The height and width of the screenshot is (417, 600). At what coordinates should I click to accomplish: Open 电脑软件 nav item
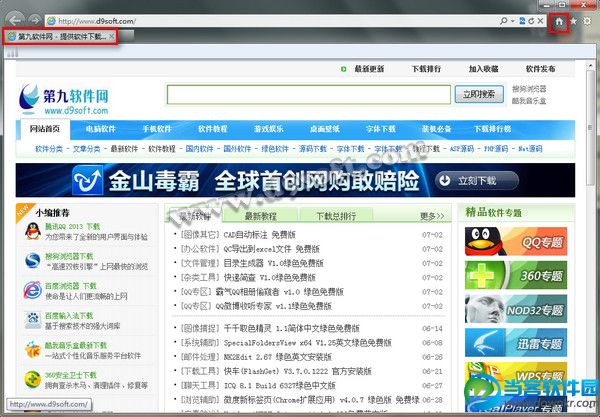101,129
